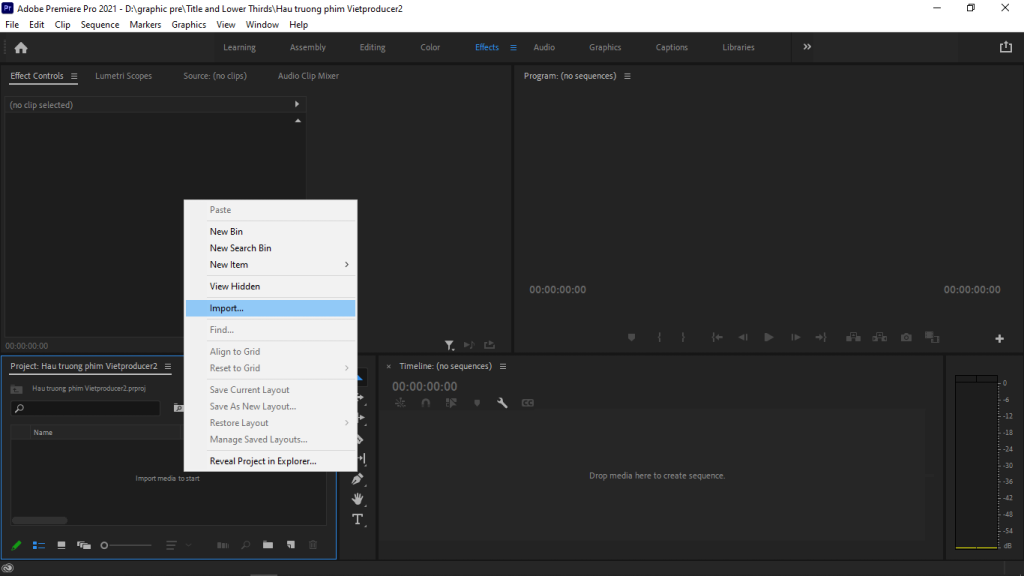Open the Sequence menu
Viewport: 1024px width, 576px height.
coord(99,24)
